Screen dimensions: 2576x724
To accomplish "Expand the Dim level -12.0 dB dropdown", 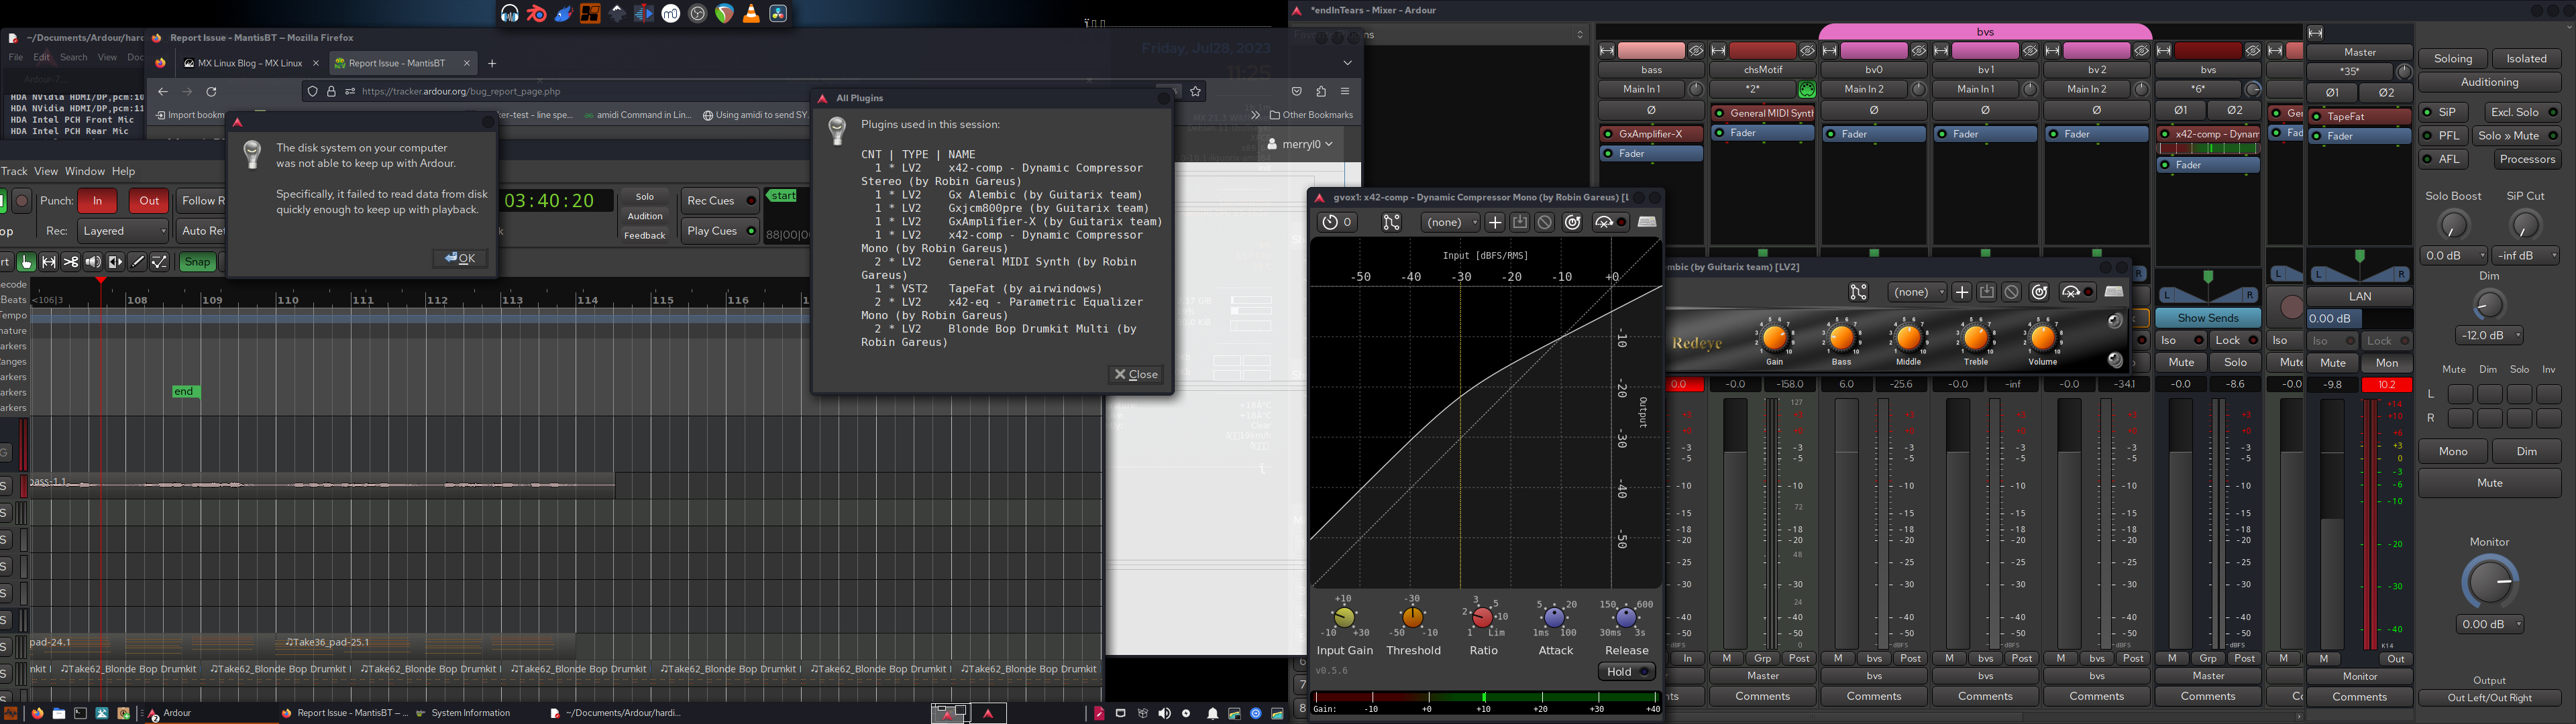I will [2489, 336].
